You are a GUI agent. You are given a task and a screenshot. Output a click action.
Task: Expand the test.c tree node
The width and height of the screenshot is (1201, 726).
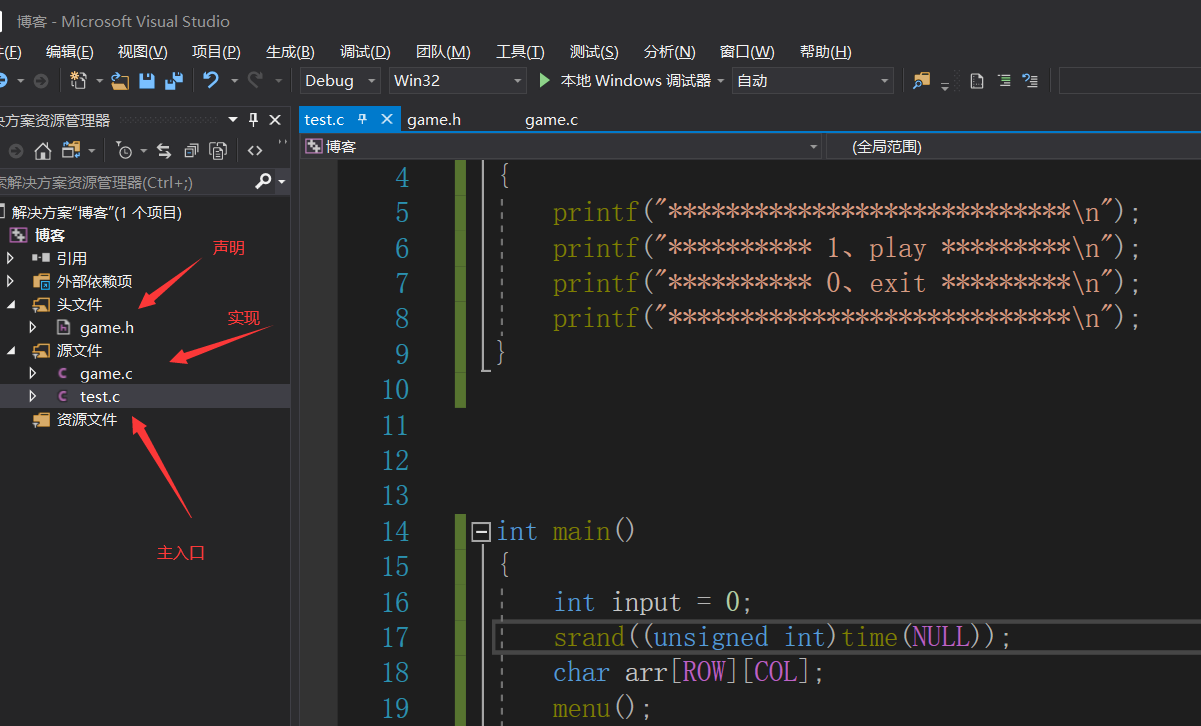click(x=33, y=396)
